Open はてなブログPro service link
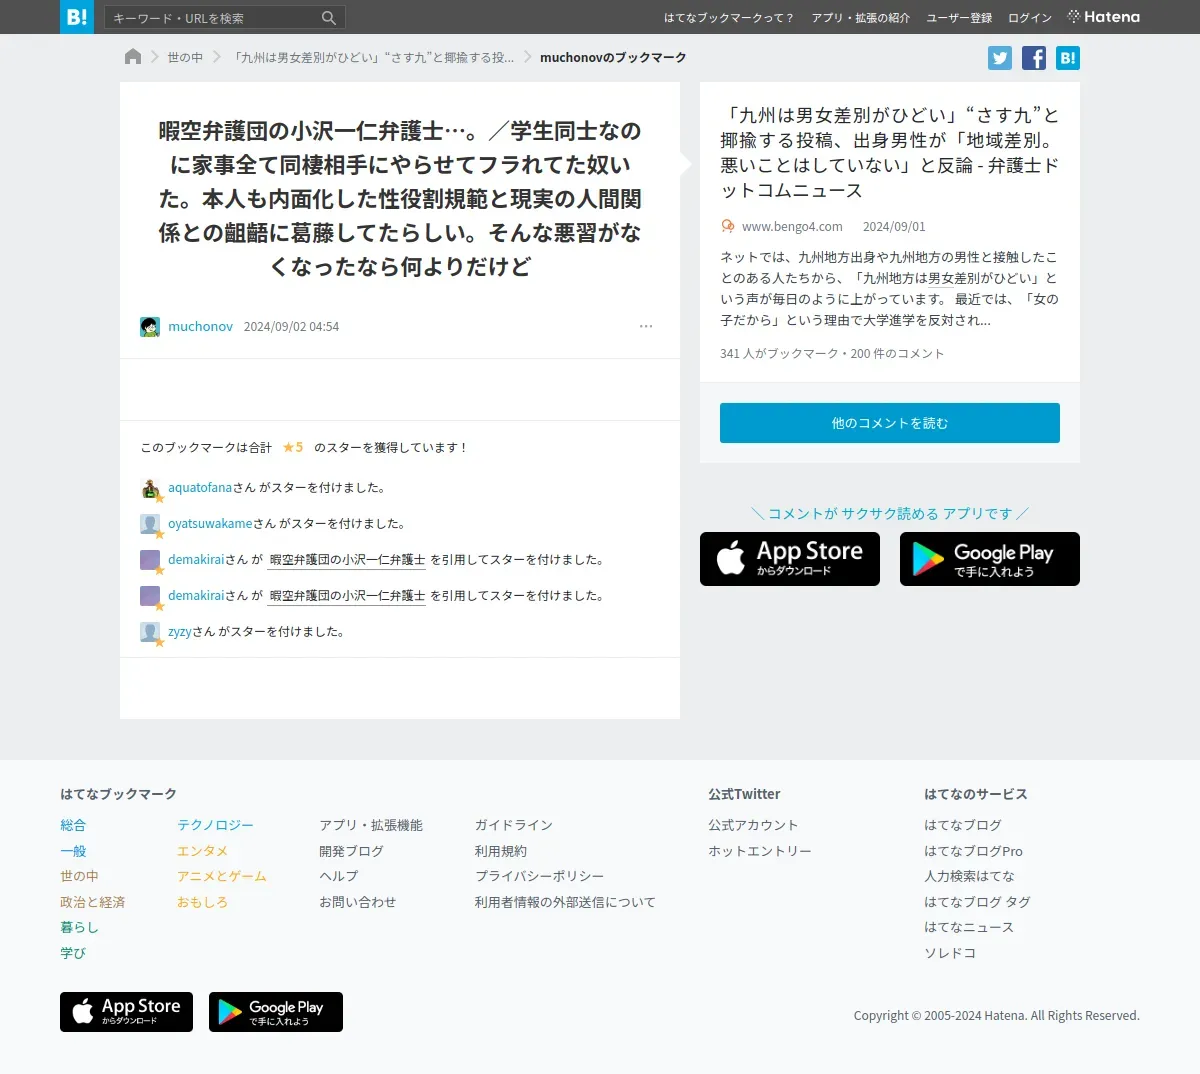The width and height of the screenshot is (1200, 1074). coord(973,851)
